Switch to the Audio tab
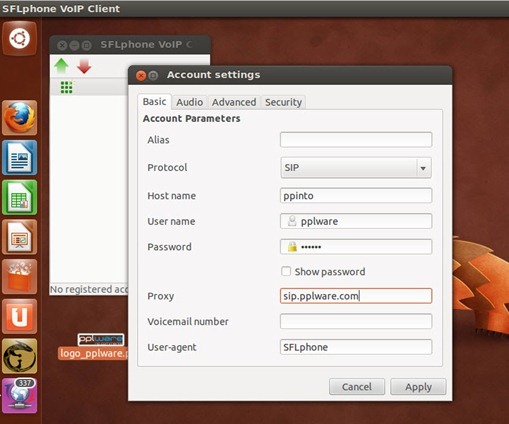 [x=189, y=102]
